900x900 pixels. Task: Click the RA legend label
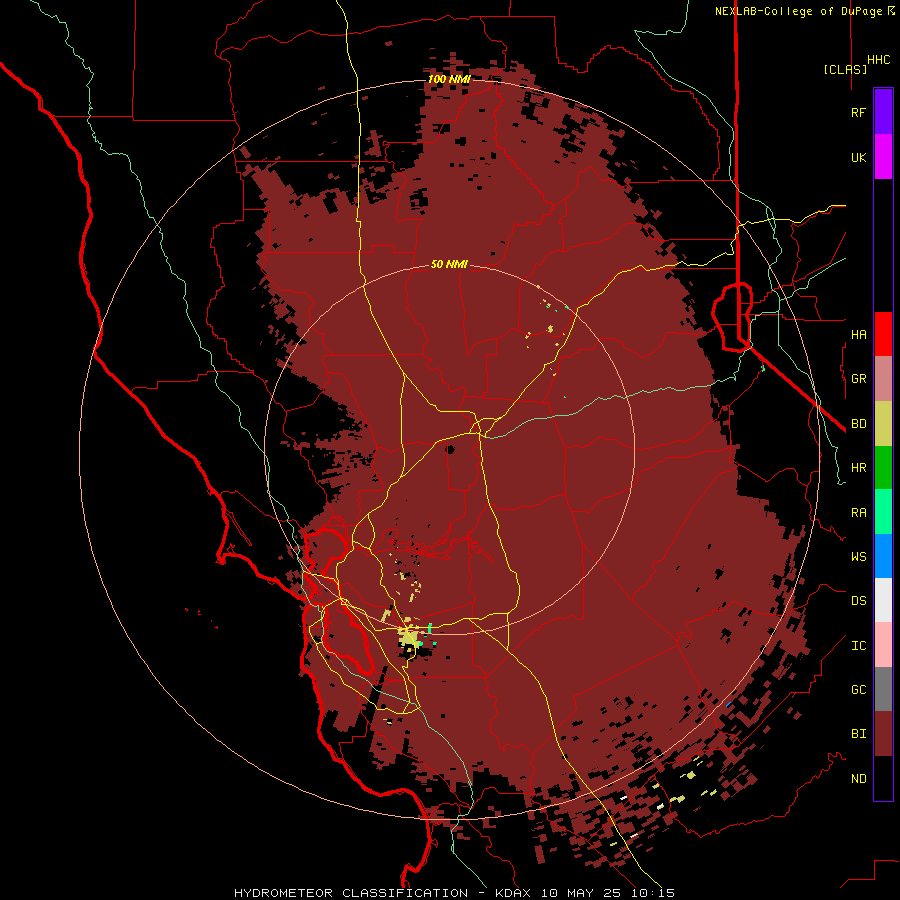pyautogui.click(x=858, y=513)
